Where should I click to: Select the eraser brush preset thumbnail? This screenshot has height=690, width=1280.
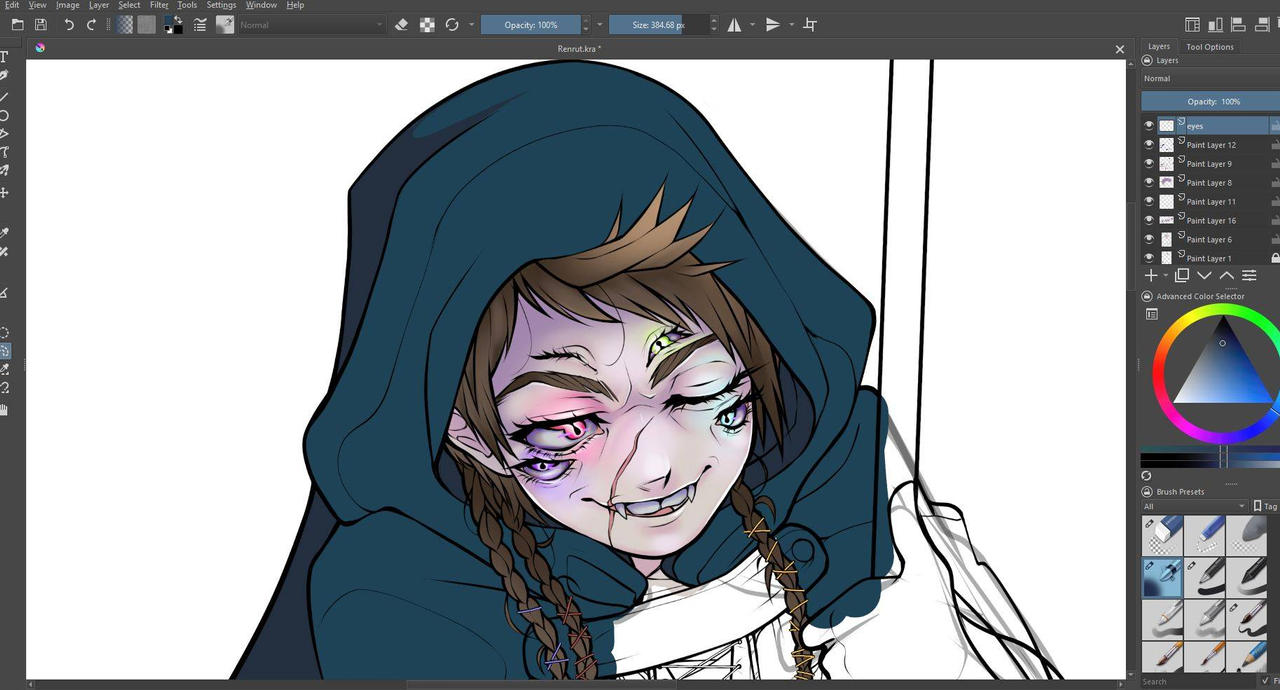[x=1162, y=535]
